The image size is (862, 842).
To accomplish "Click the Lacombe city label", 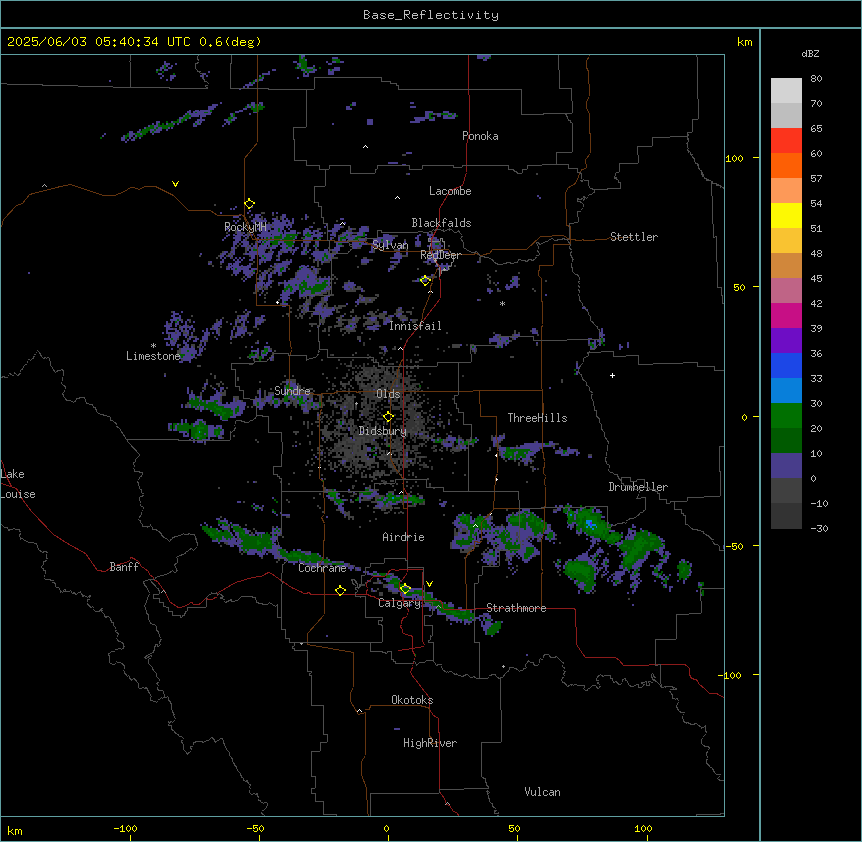I will pyautogui.click(x=450, y=191).
